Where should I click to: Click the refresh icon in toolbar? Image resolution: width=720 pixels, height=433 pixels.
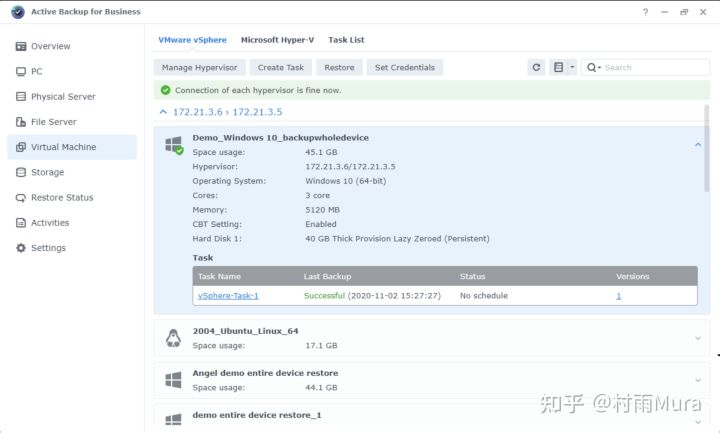coord(536,67)
